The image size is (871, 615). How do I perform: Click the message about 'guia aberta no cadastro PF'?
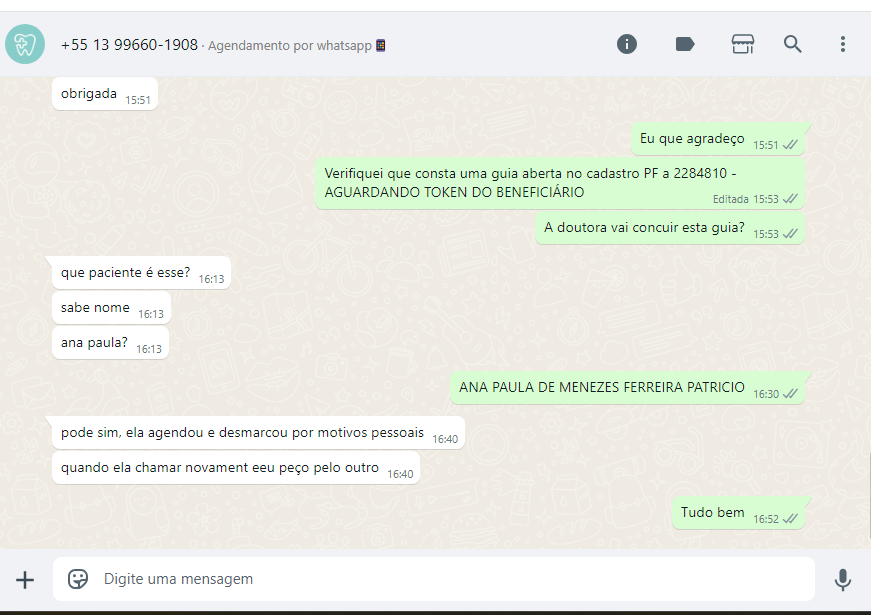click(x=560, y=183)
